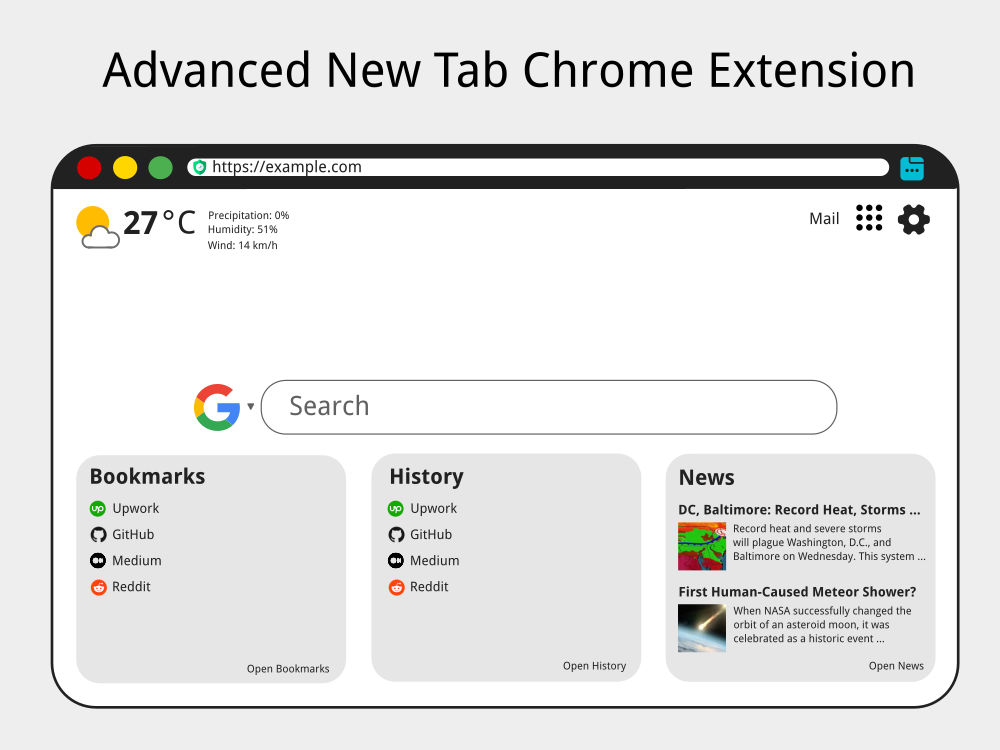Click inside the Search input box
1000x750 pixels.
(x=548, y=407)
